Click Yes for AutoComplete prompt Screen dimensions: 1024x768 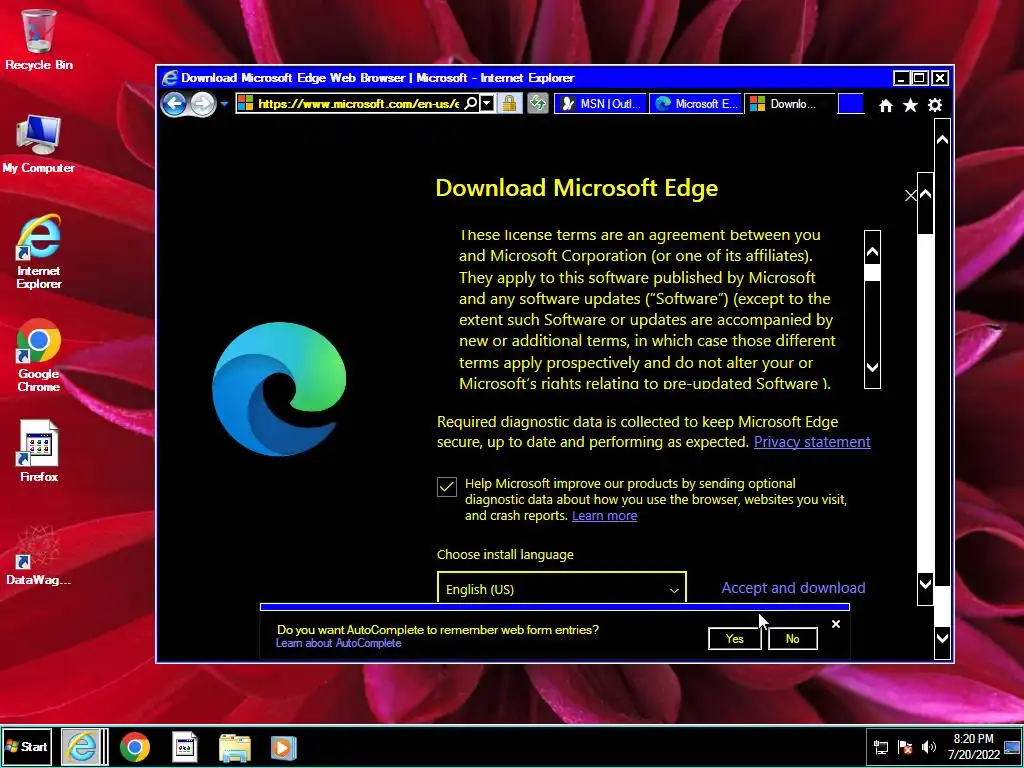tap(735, 639)
